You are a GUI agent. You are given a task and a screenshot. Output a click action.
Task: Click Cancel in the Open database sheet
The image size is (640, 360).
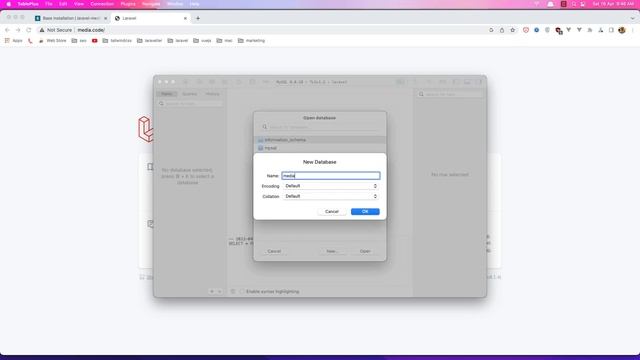274,251
